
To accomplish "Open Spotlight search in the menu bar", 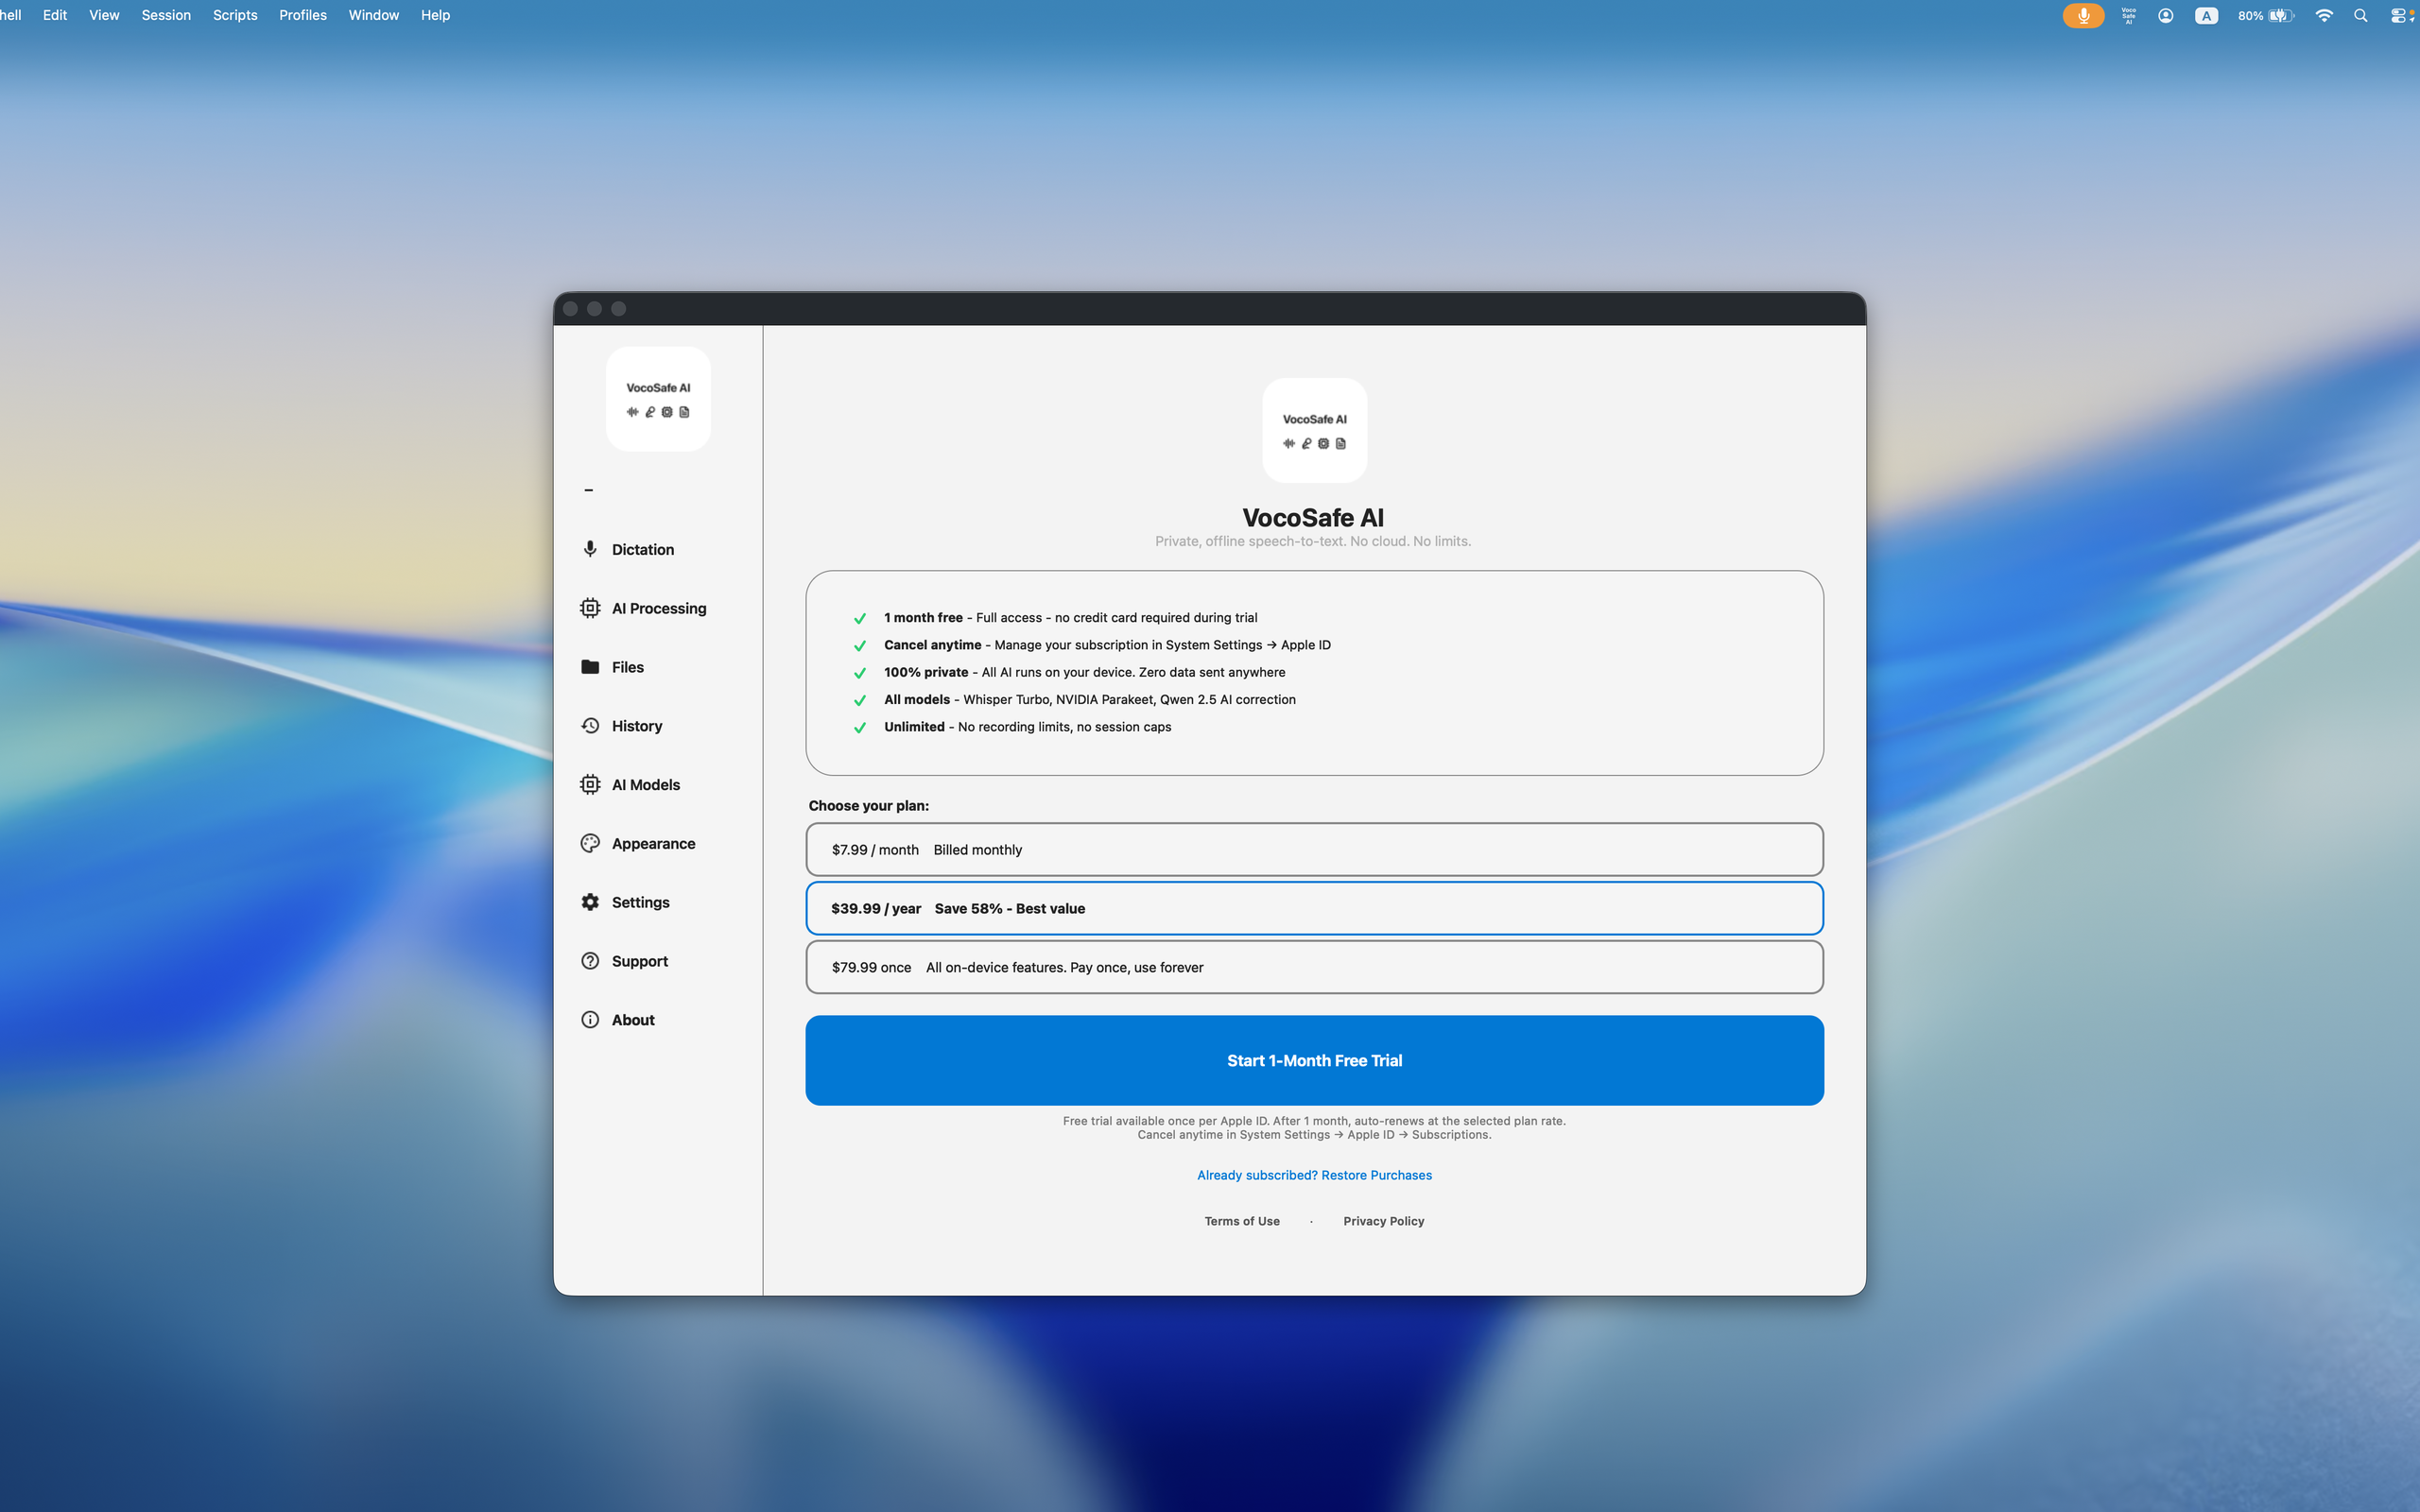I will click(x=2361, y=15).
